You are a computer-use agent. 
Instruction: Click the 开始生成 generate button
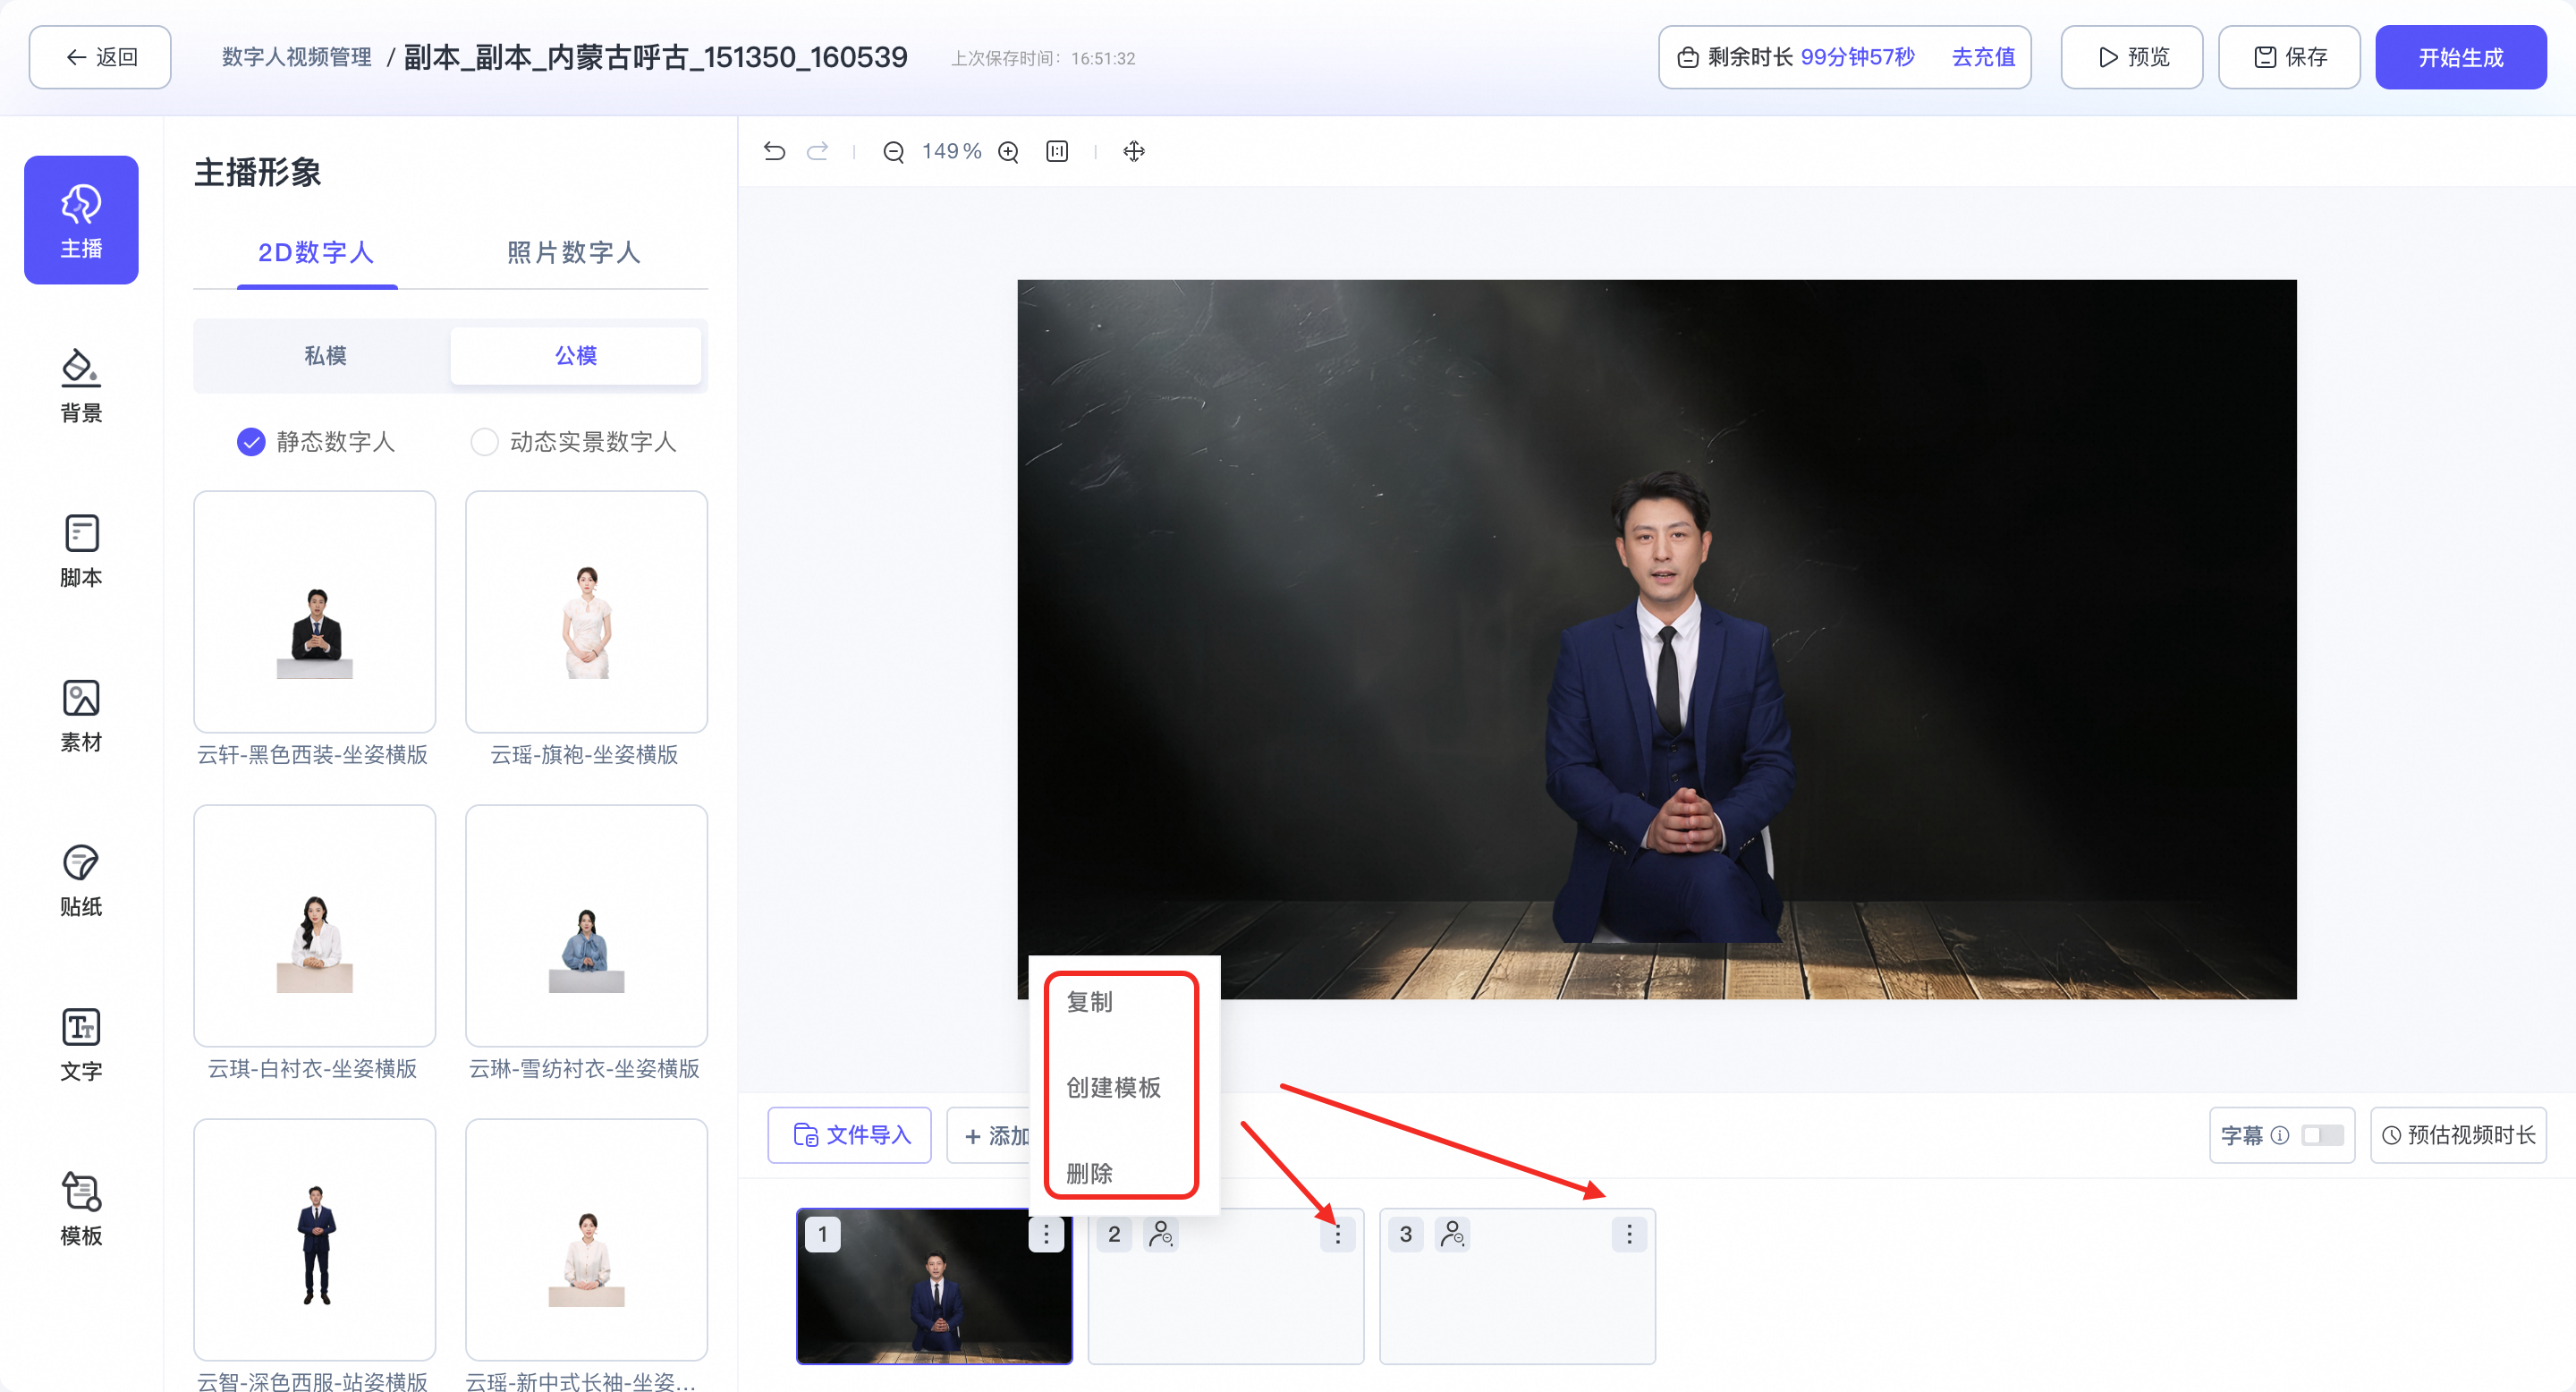click(x=2461, y=57)
